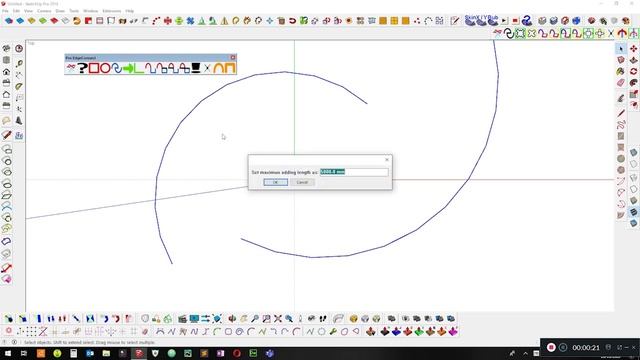Open the Extensions menu

click(111, 11)
